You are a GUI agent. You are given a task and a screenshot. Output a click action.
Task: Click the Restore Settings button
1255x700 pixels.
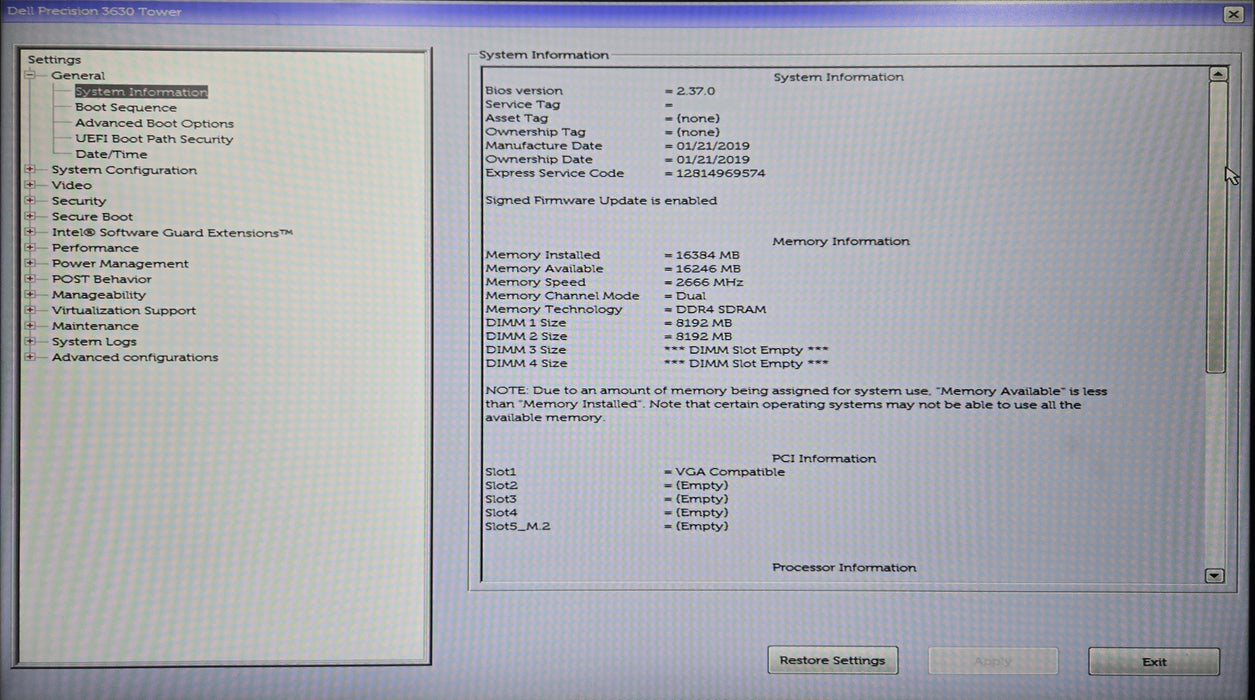coord(832,661)
